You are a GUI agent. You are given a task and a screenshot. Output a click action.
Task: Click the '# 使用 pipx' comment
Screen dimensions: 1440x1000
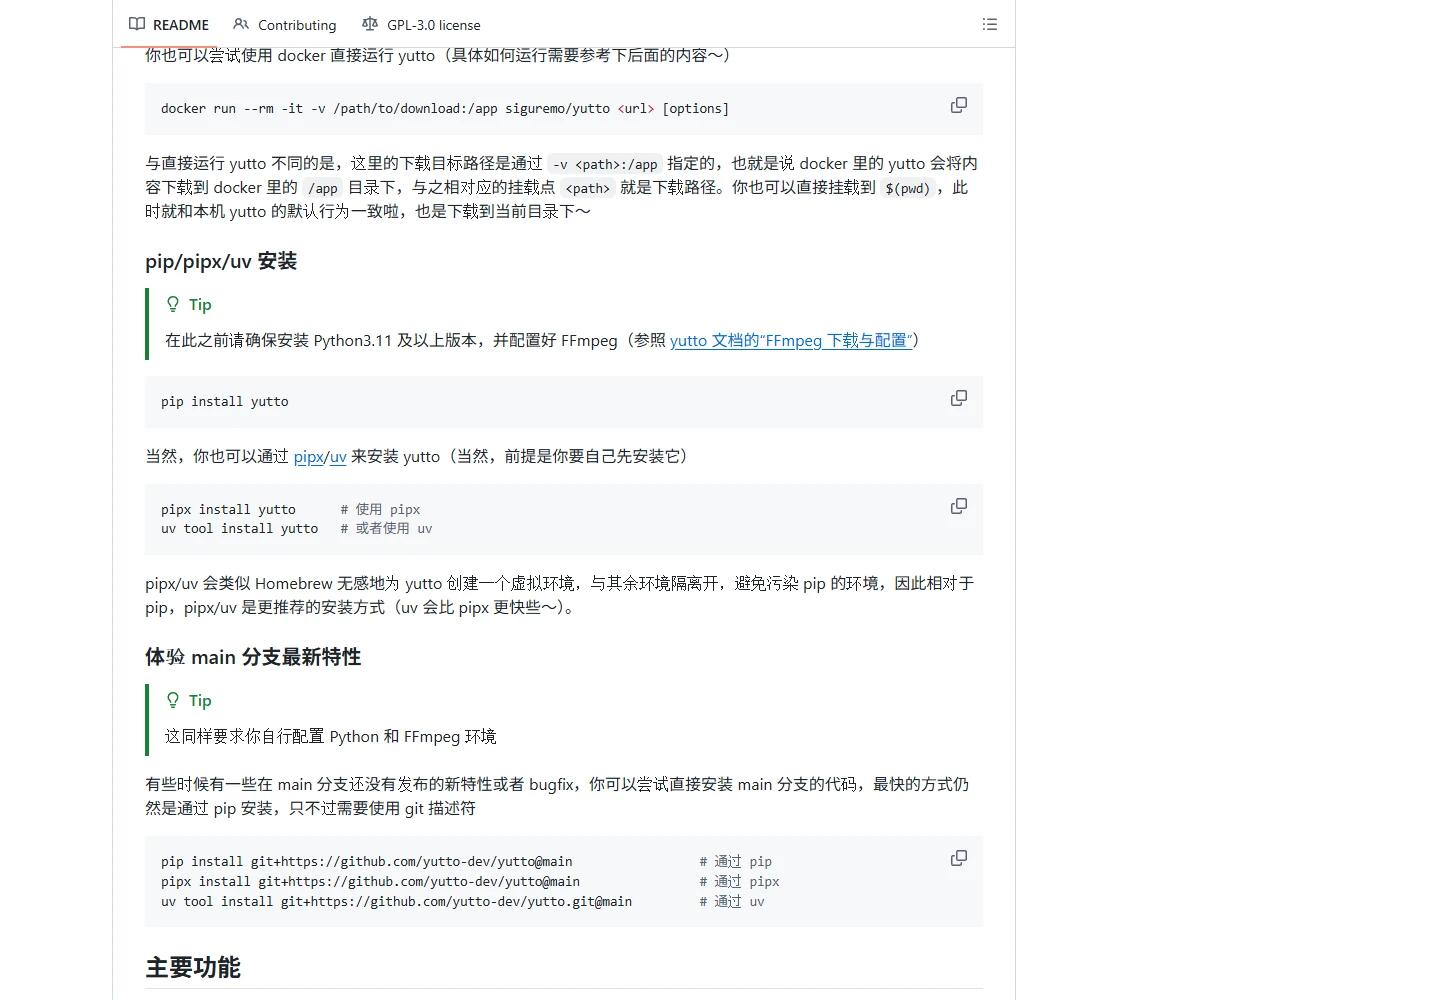(x=380, y=509)
